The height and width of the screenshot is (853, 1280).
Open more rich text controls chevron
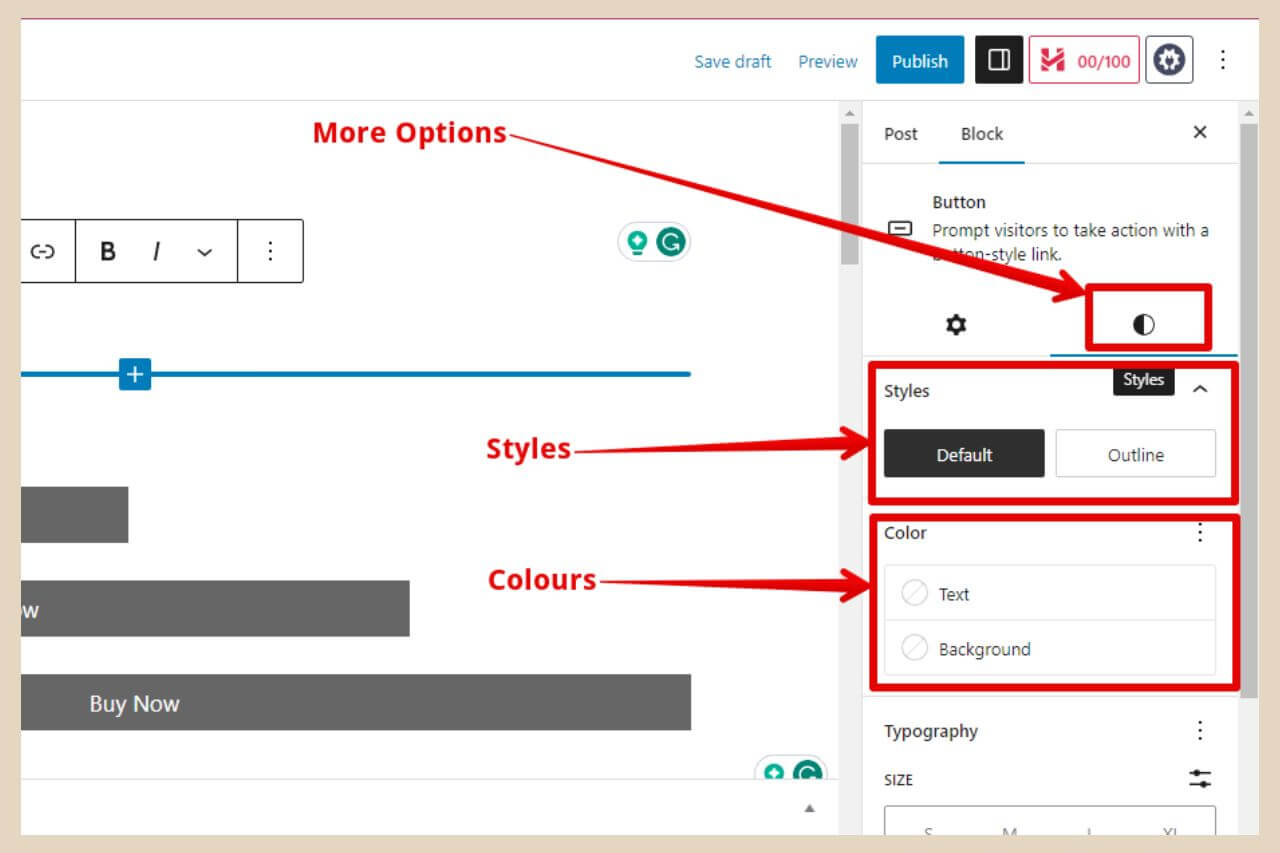[x=205, y=252]
